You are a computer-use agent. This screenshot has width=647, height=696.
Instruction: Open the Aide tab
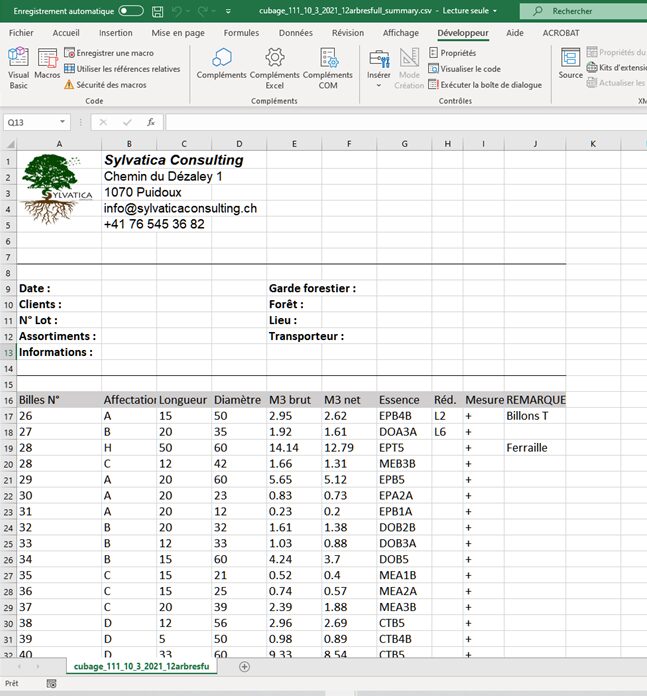coord(515,33)
